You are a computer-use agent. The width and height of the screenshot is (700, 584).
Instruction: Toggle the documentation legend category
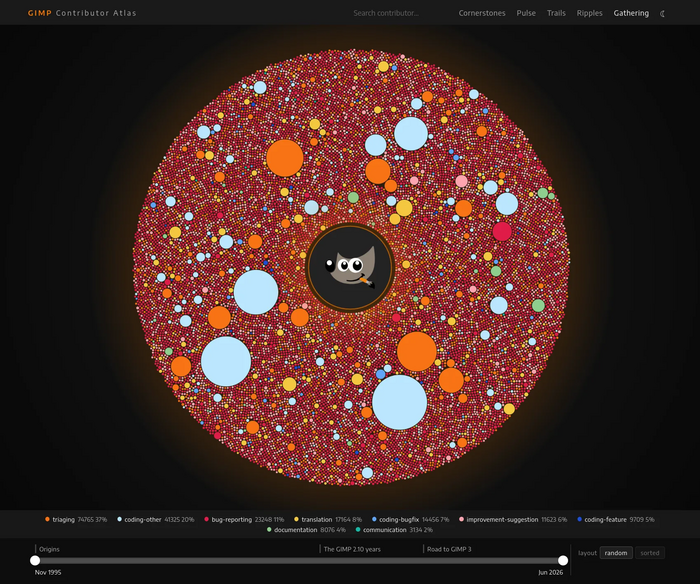(x=306, y=530)
